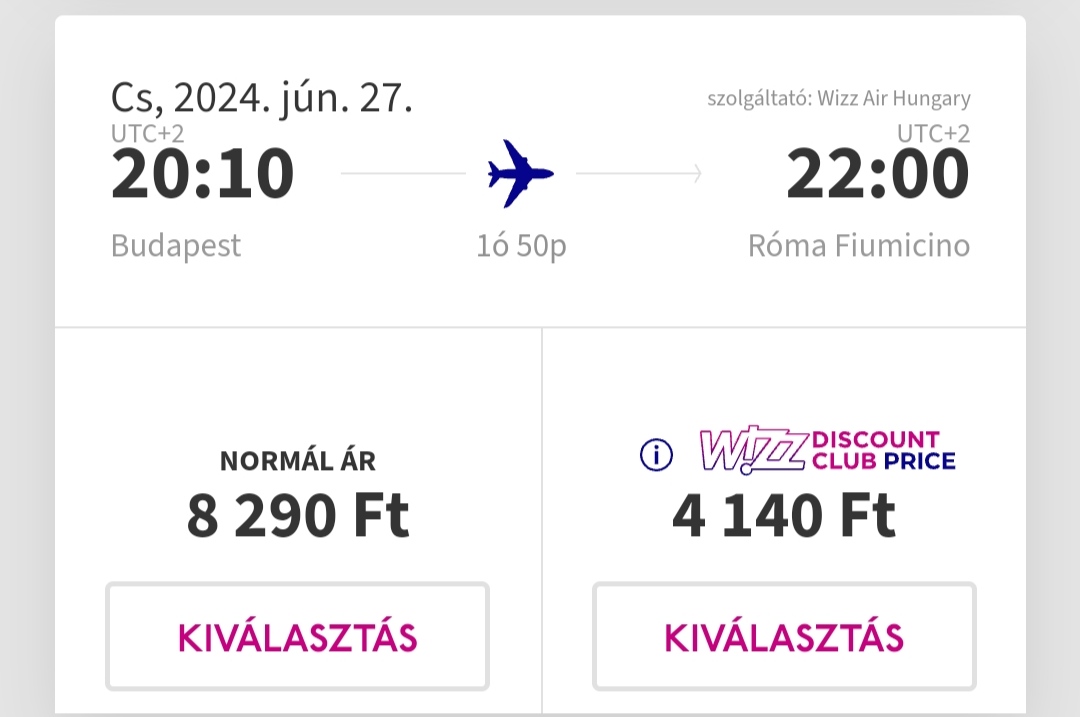Click the arrow pointing to the arrival time
Viewport: 1080px width, 717px height.
coord(640,174)
